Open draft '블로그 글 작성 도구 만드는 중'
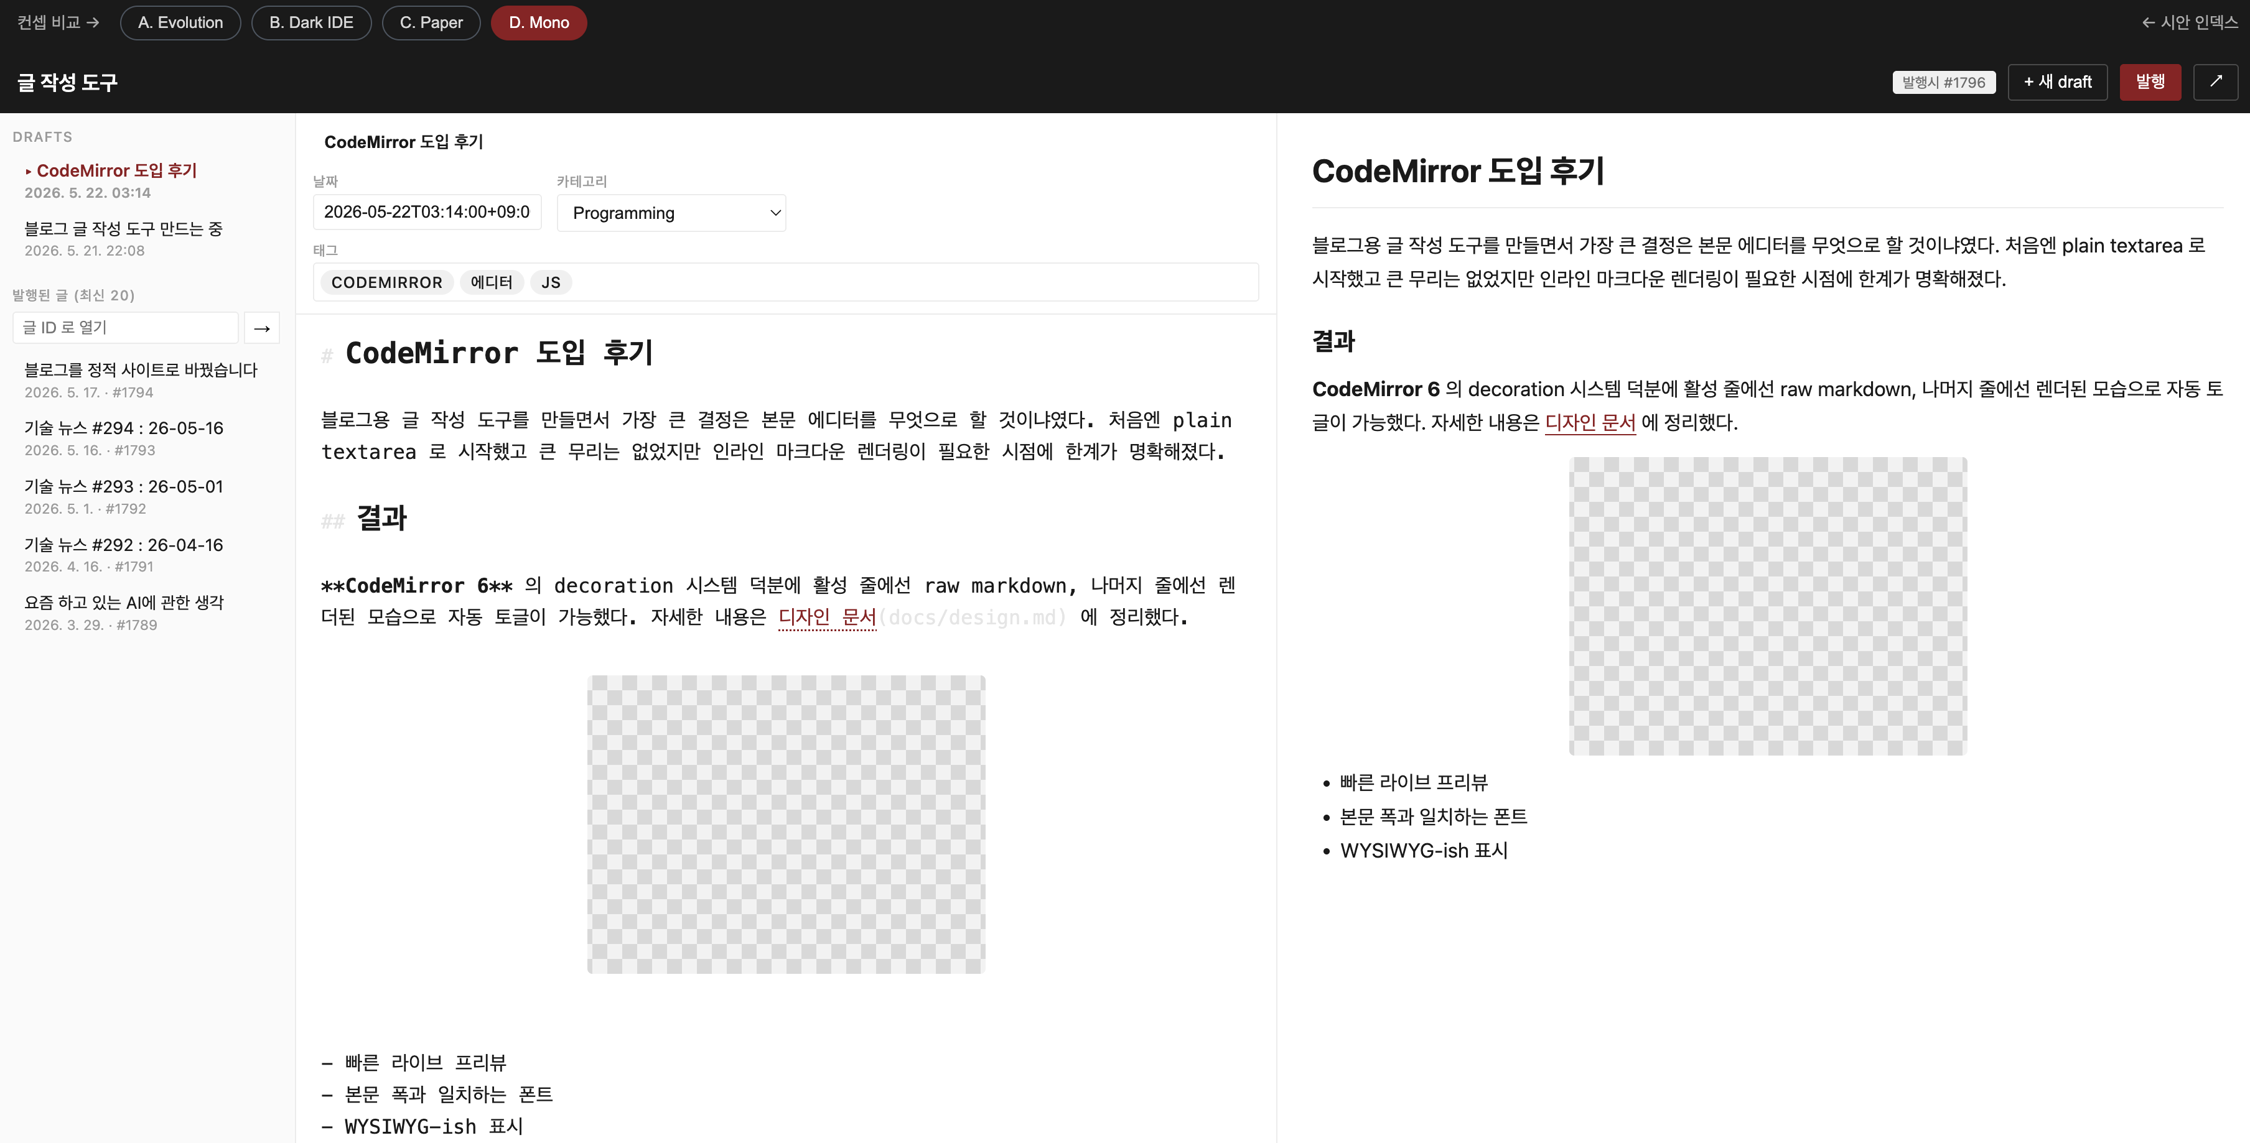Viewport: 2250px width, 1143px height. (147, 239)
